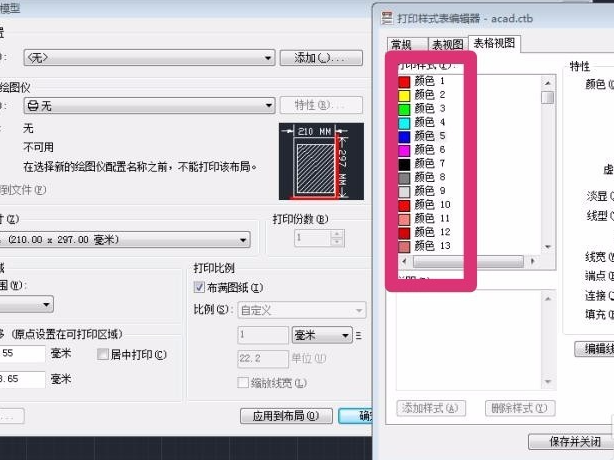The image size is (614, 460).
Task: Enable the 居中打印 checkbox
Action: point(103,354)
